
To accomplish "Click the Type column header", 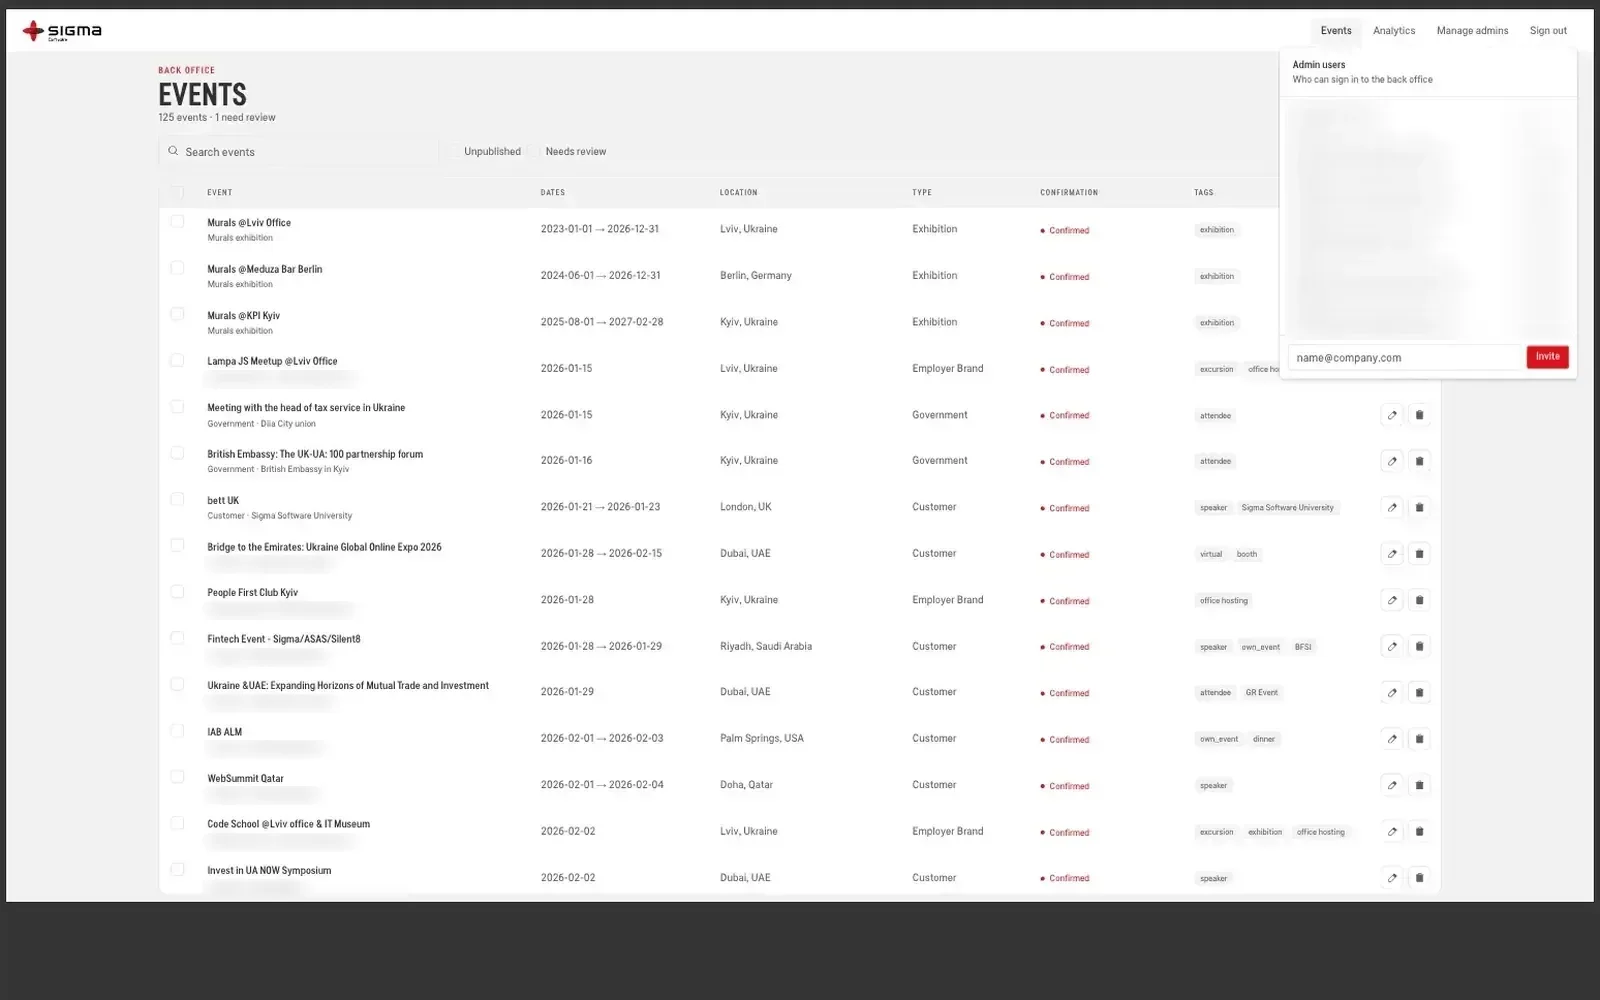I will pos(922,193).
